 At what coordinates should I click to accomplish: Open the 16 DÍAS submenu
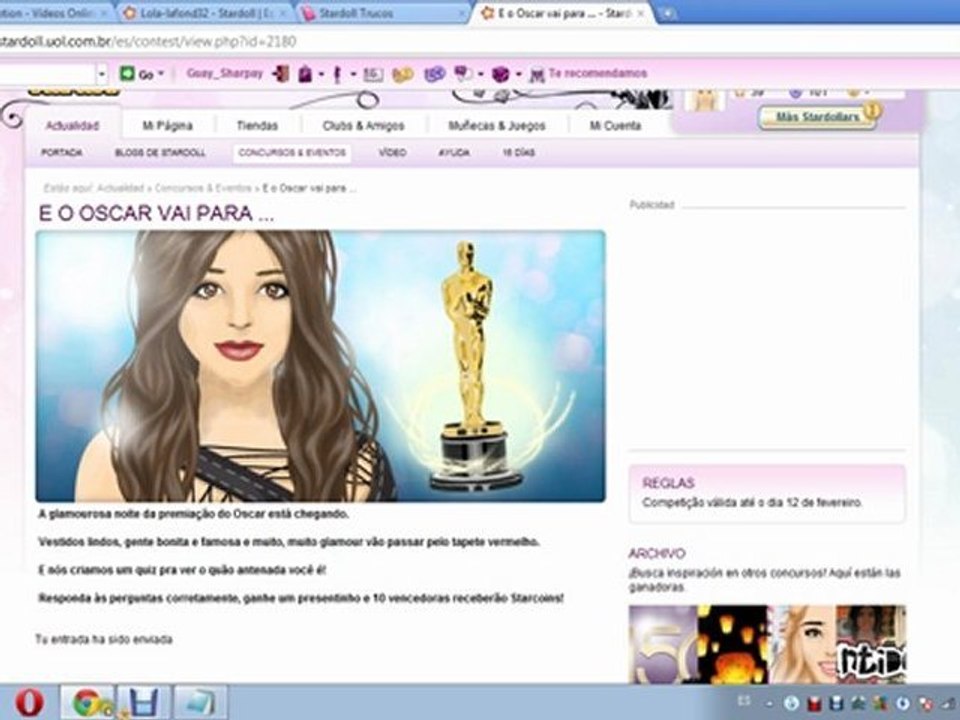pos(519,152)
